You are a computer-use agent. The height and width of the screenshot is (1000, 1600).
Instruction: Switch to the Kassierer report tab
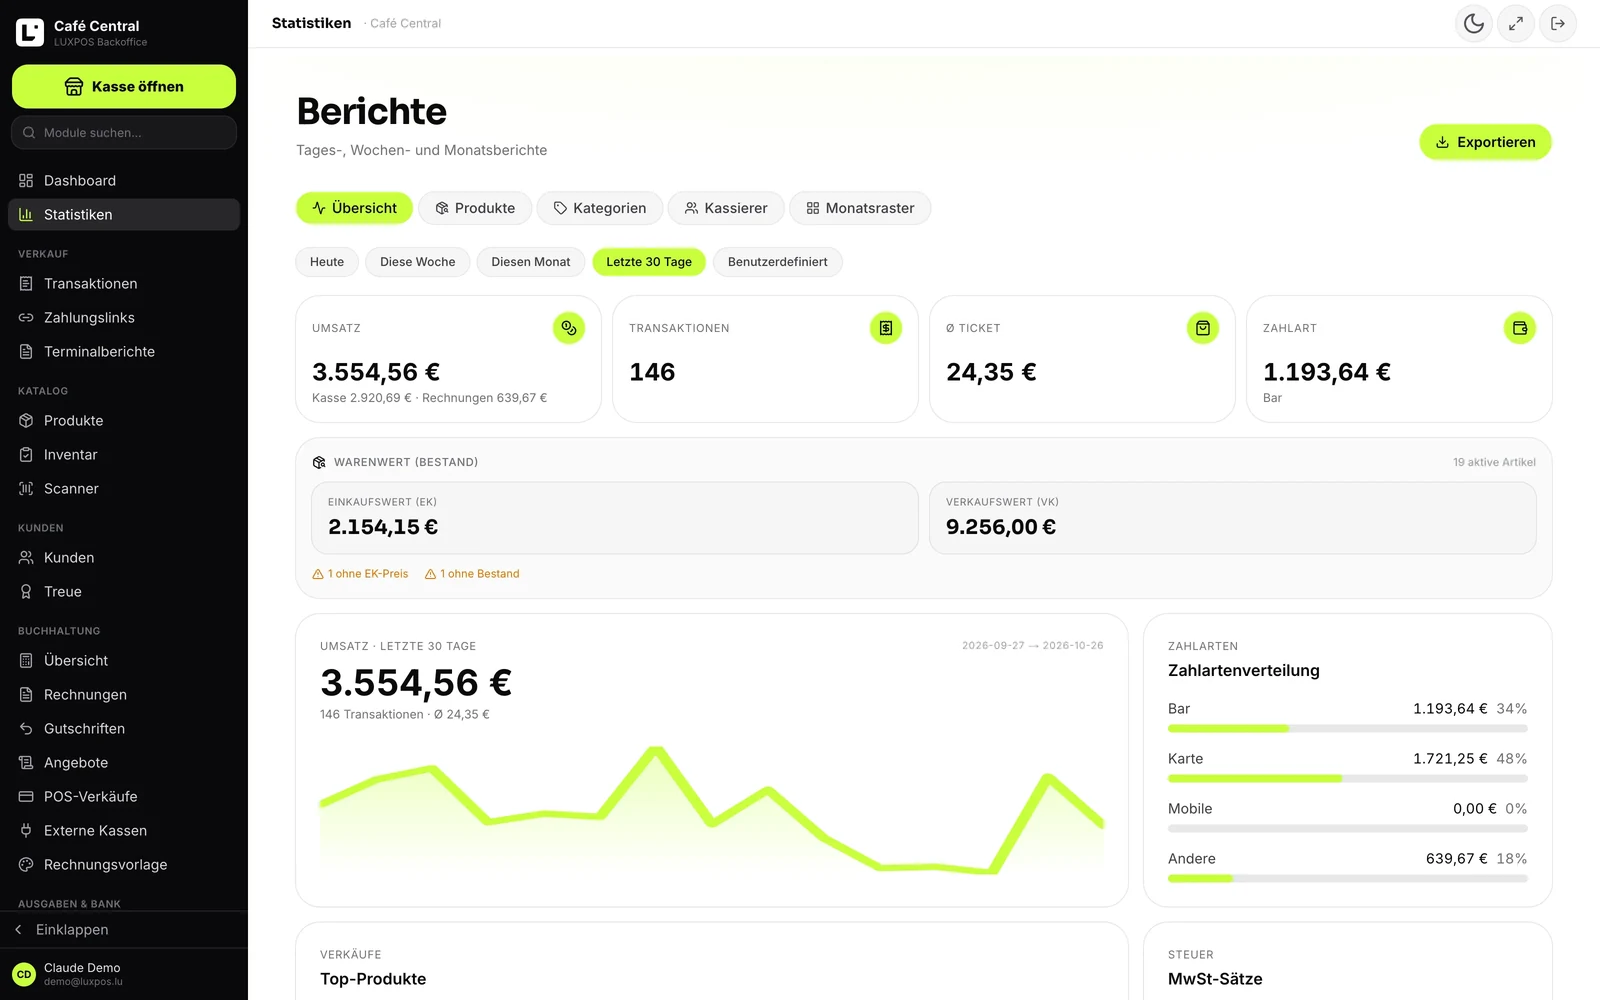[x=726, y=208]
